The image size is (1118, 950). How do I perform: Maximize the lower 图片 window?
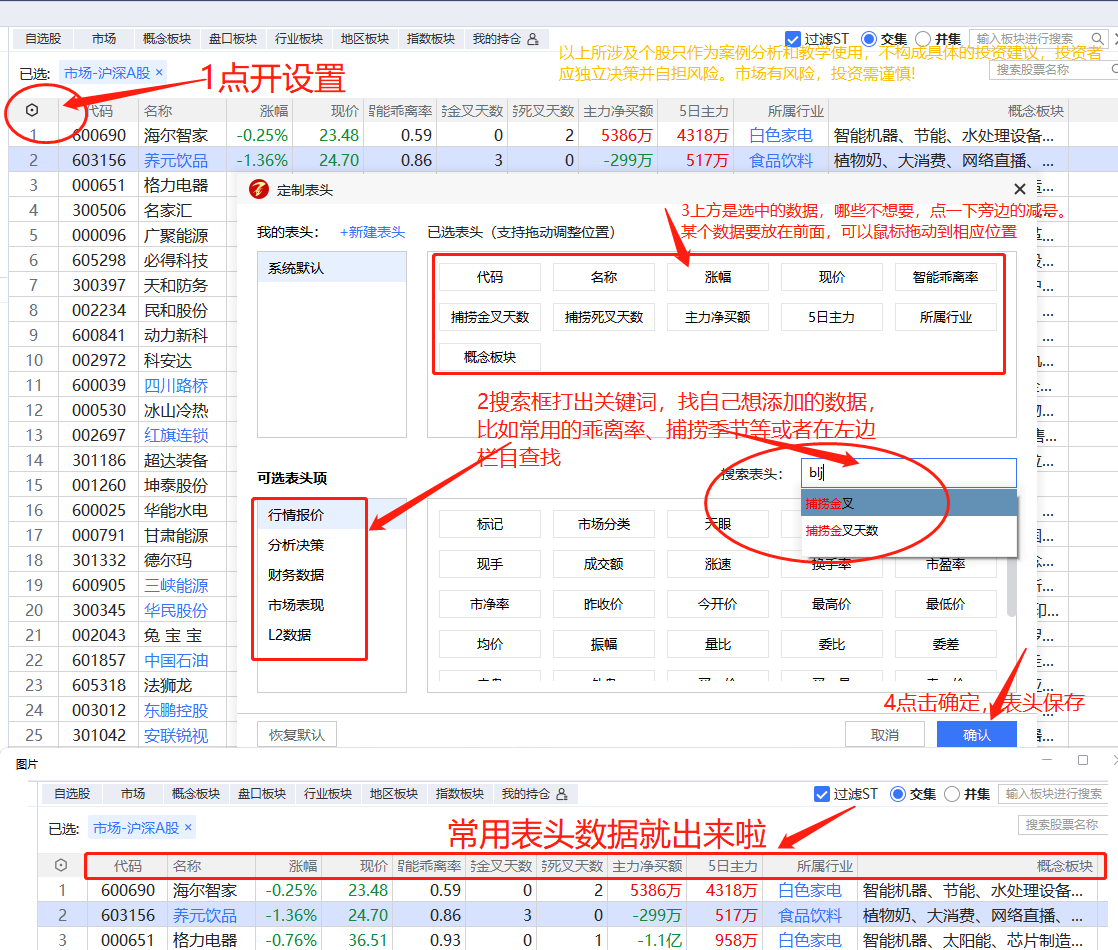pos(1082,761)
